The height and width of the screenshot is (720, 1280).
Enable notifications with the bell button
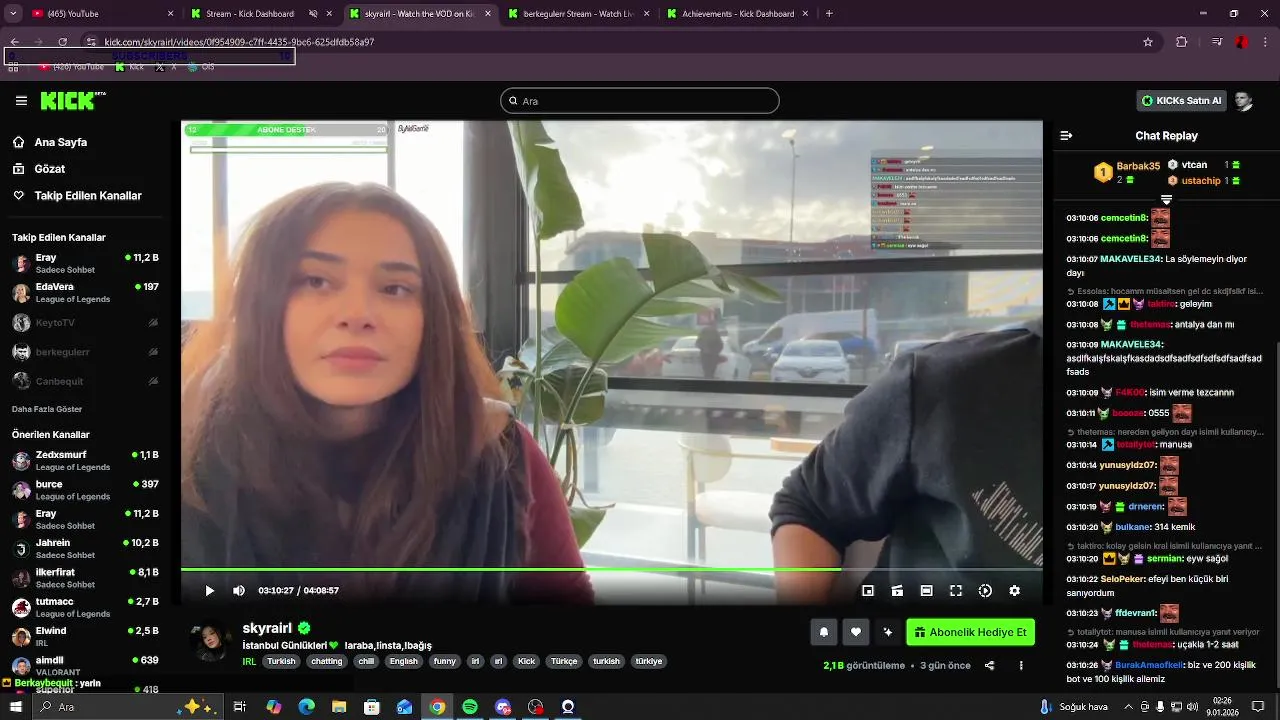[824, 632]
